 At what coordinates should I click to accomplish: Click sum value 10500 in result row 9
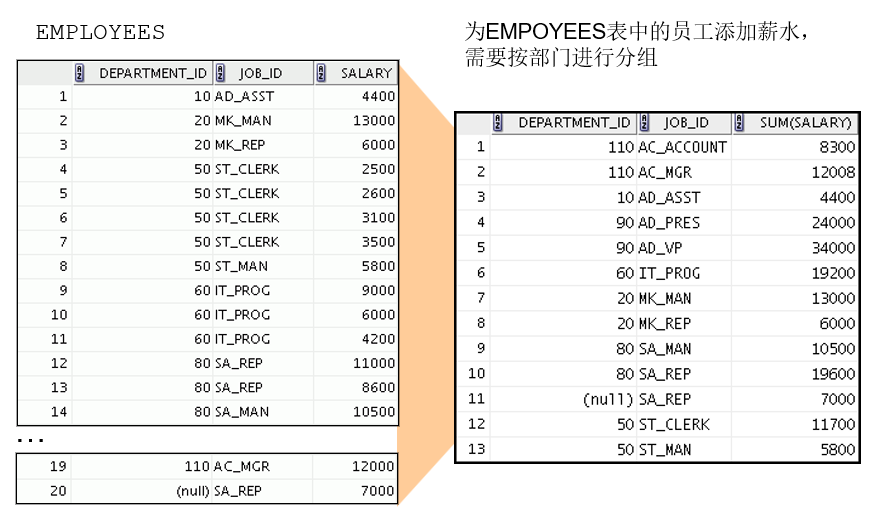[x=833, y=349]
